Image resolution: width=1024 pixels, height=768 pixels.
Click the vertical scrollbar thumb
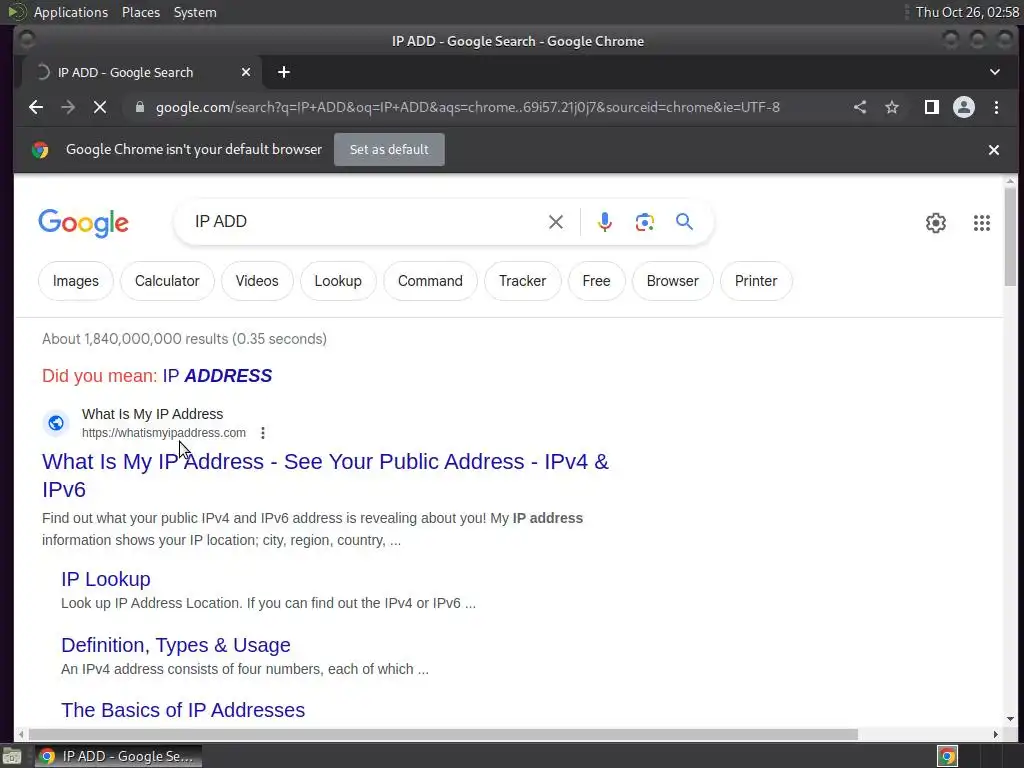point(1010,235)
